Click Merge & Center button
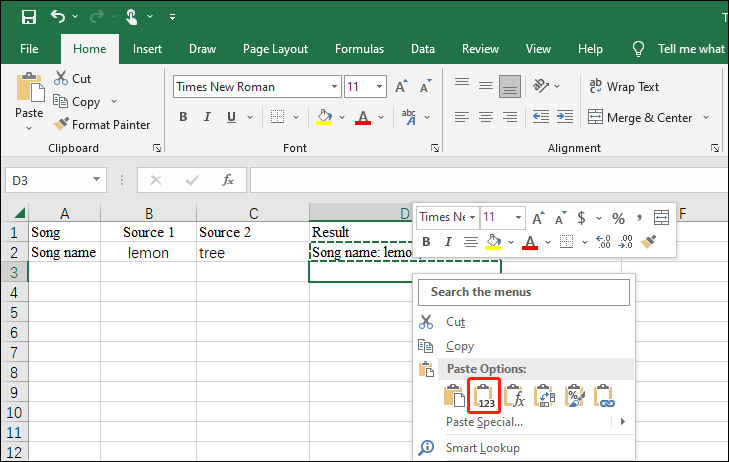Image resolution: width=729 pixels, height=462 pixels. tap(640, 118)
